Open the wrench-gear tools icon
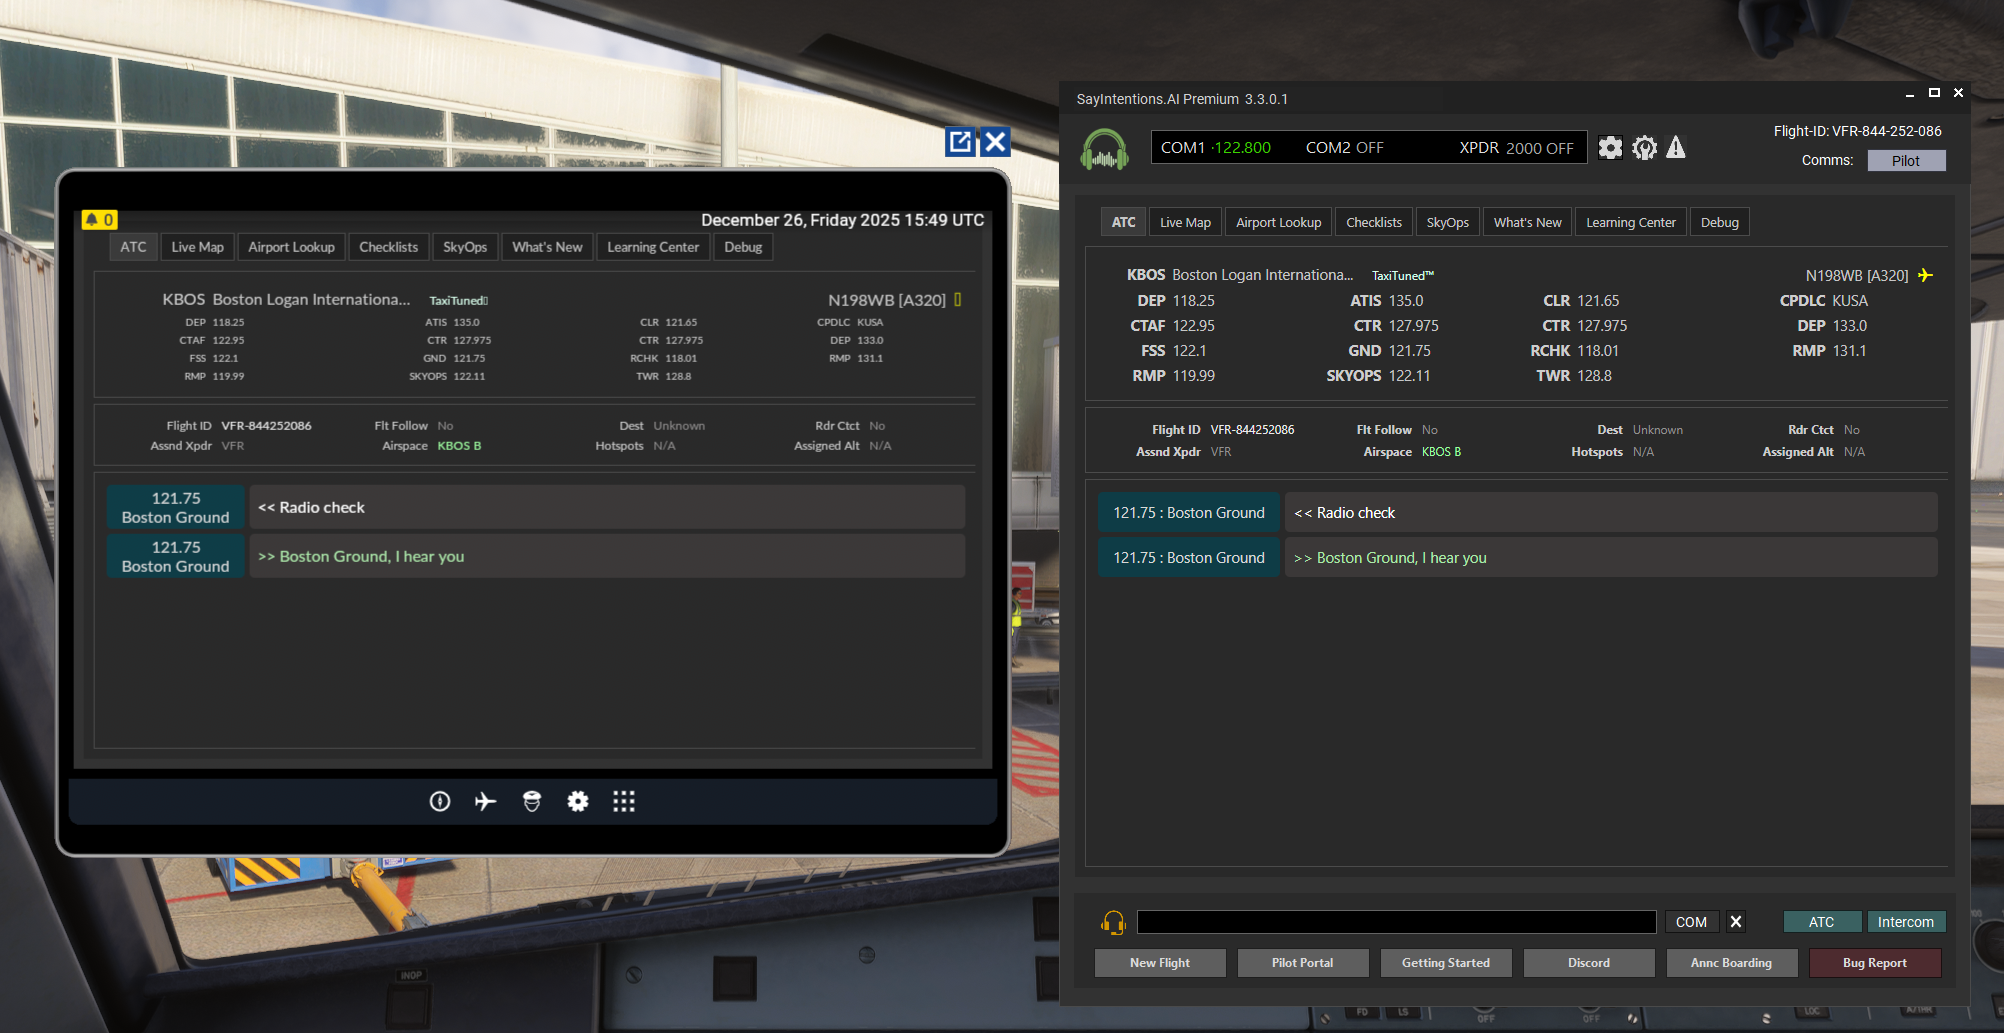2004x1033 pixels. coord(1644,148)
